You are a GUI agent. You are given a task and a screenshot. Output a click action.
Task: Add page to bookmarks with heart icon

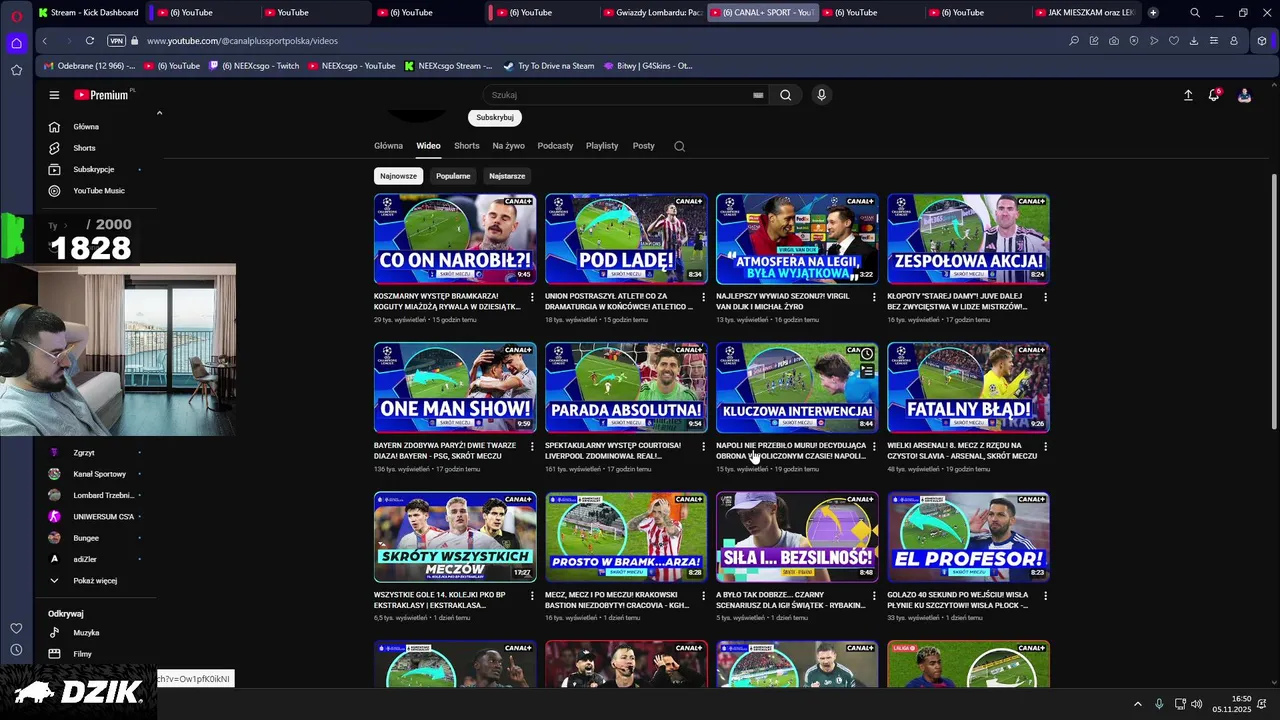1174,41
